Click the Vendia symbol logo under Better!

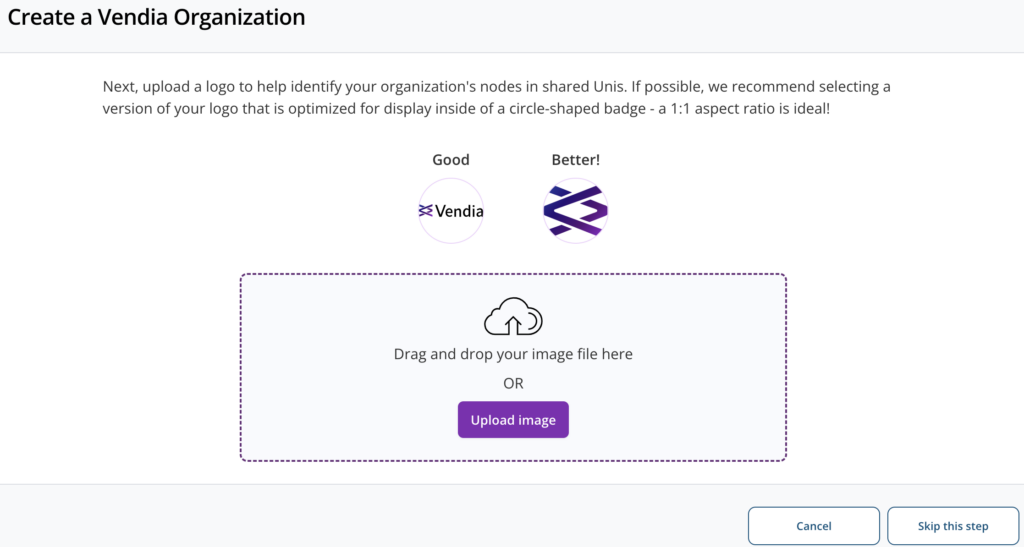pyautogui.click(x=575, y=210)
